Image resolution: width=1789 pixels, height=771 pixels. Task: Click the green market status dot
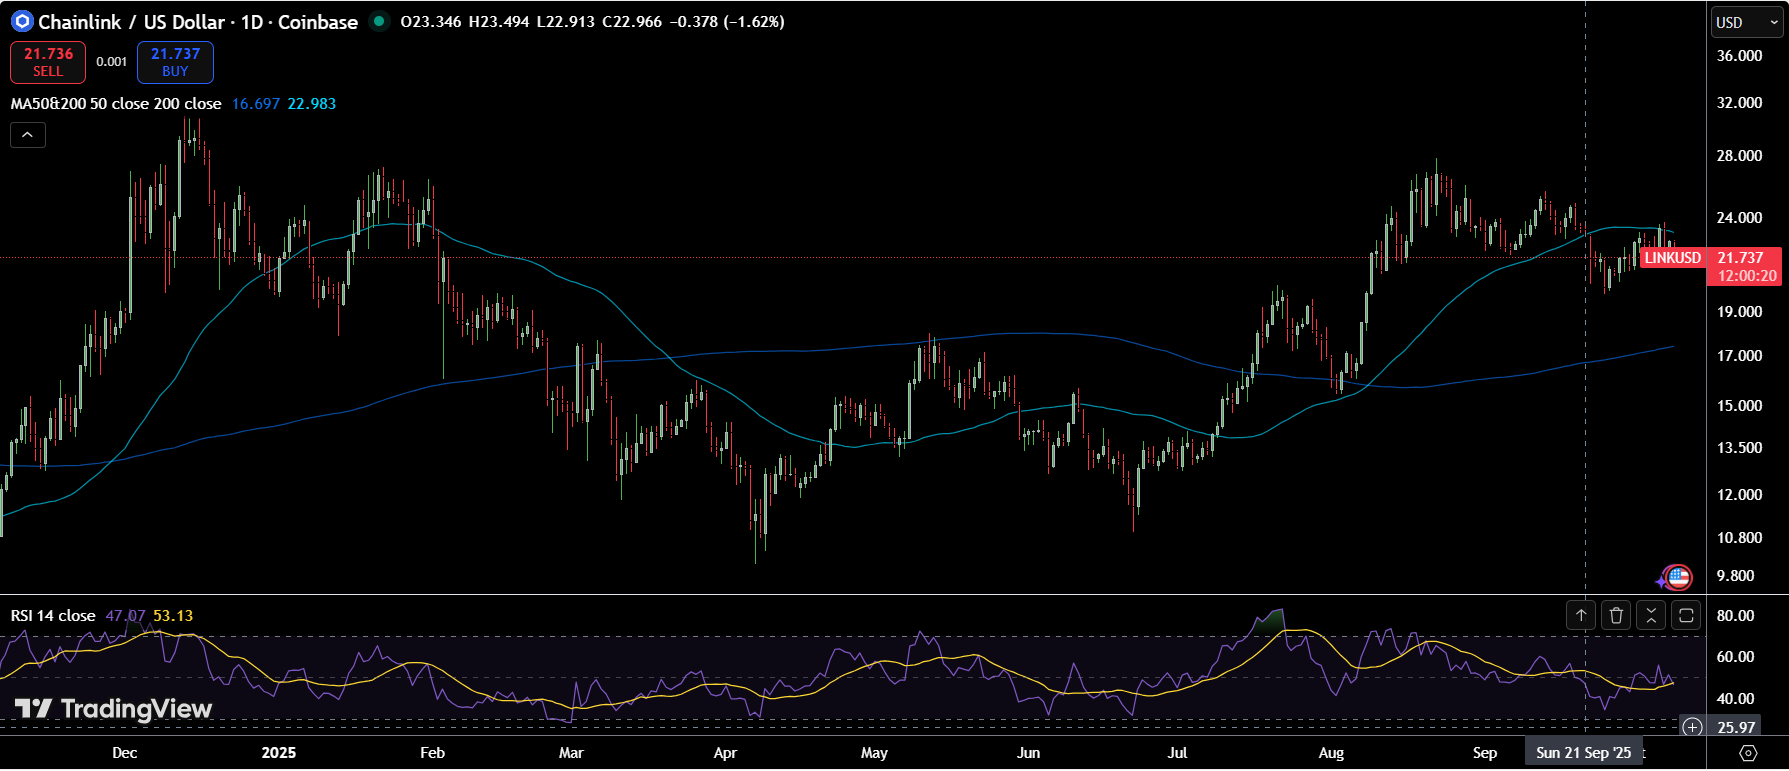coord(379,21)
